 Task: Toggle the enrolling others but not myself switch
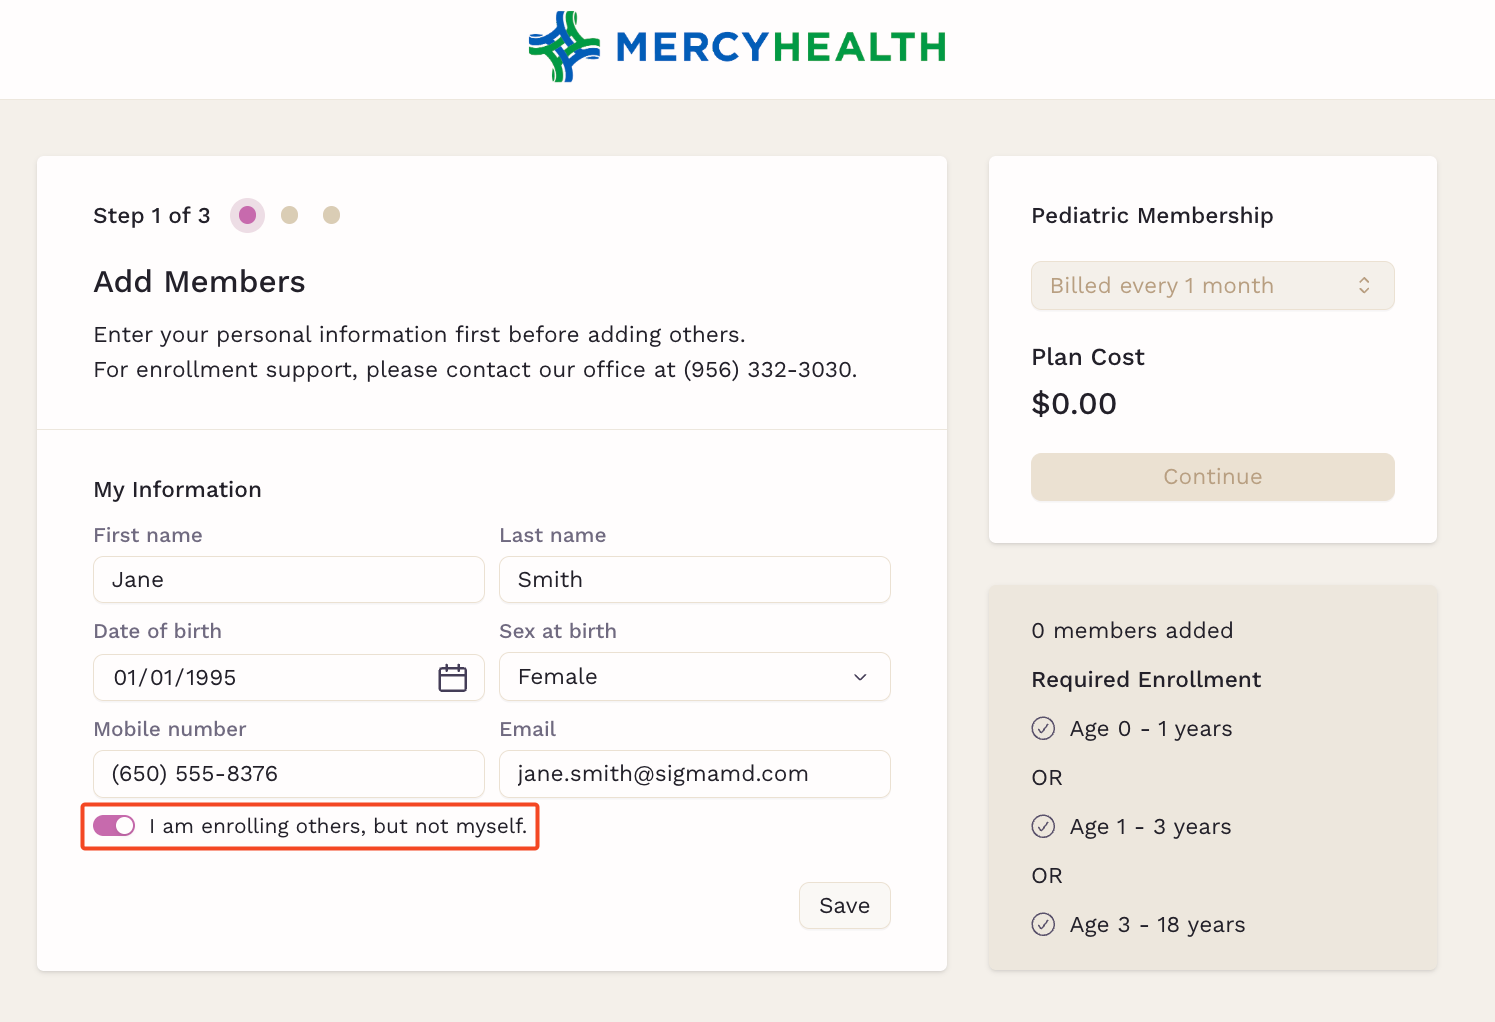[x=114, y=826]
